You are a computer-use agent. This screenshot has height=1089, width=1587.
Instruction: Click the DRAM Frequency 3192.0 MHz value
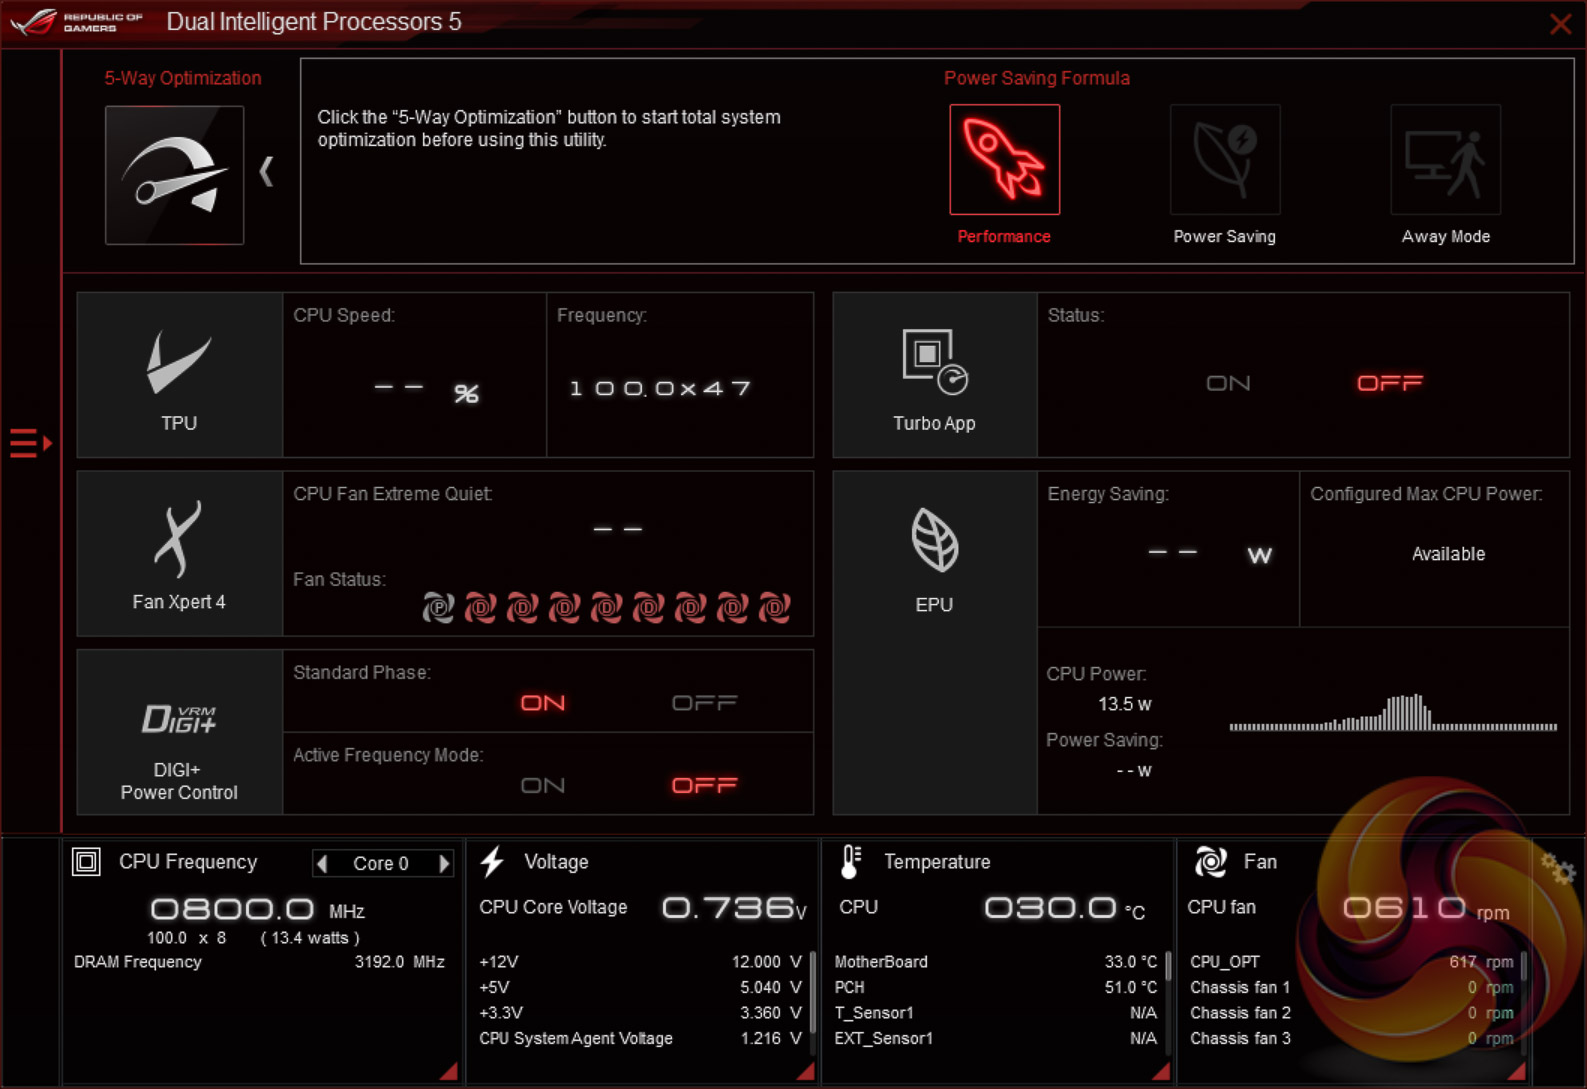pos(400,962)
